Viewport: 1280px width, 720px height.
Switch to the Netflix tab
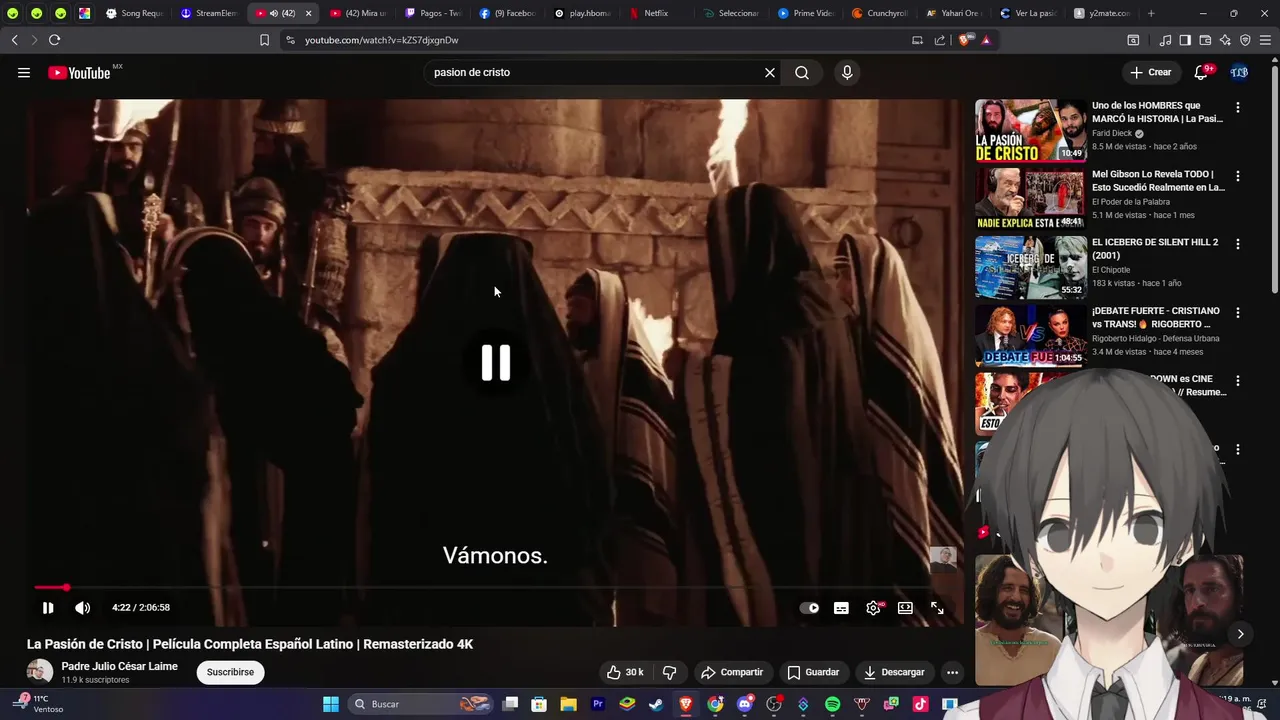click(x=656, y=13)
